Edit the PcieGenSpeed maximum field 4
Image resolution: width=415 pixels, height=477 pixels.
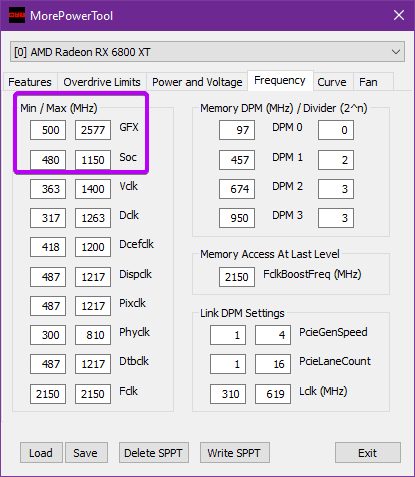click(x=273, y=335)
